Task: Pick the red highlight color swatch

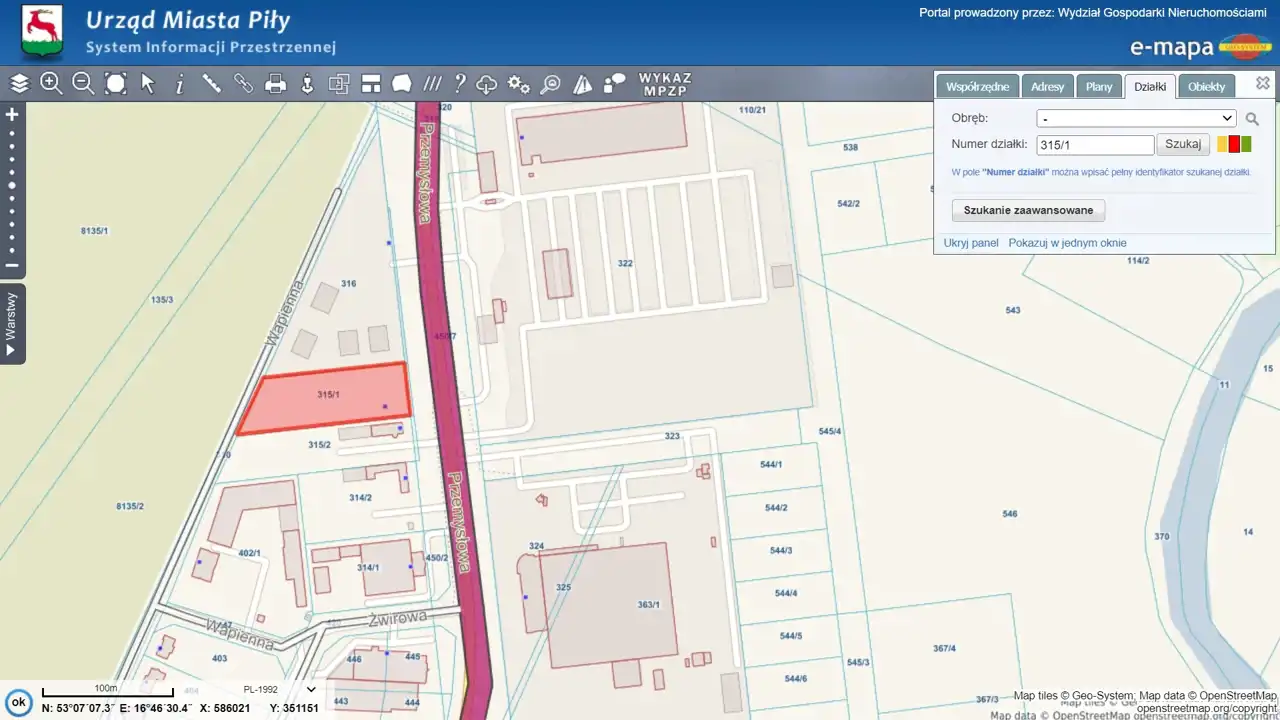Action: [1234, 144]
